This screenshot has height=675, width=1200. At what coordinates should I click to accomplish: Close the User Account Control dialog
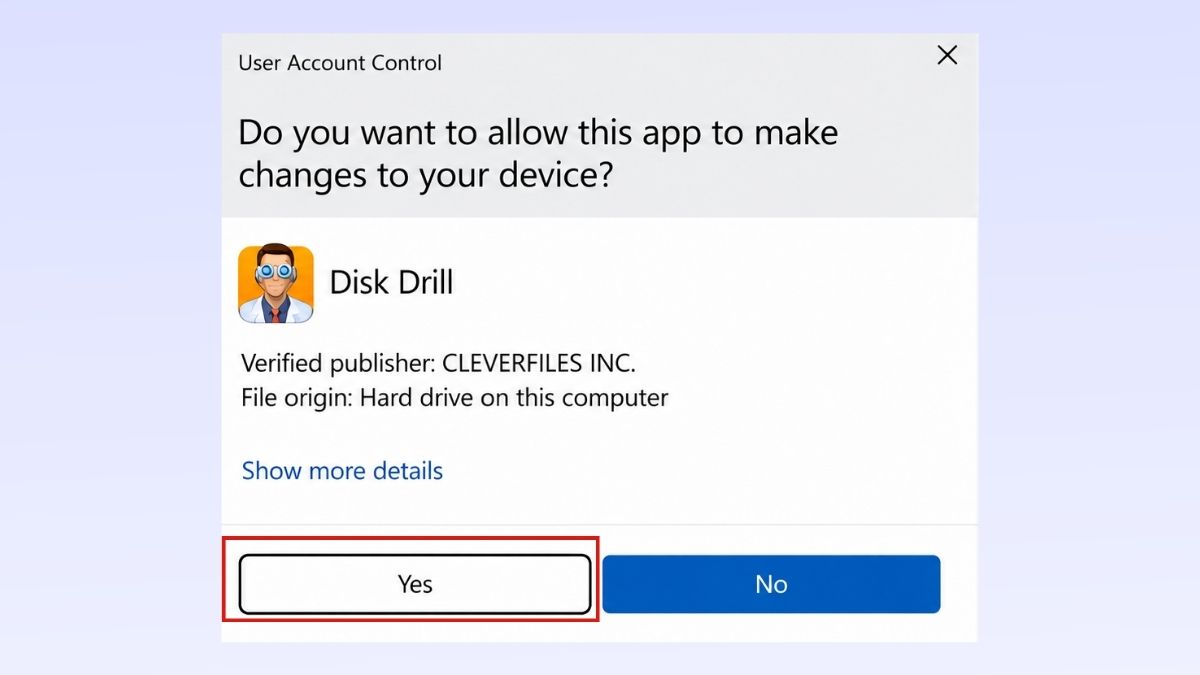pos(947,56)
